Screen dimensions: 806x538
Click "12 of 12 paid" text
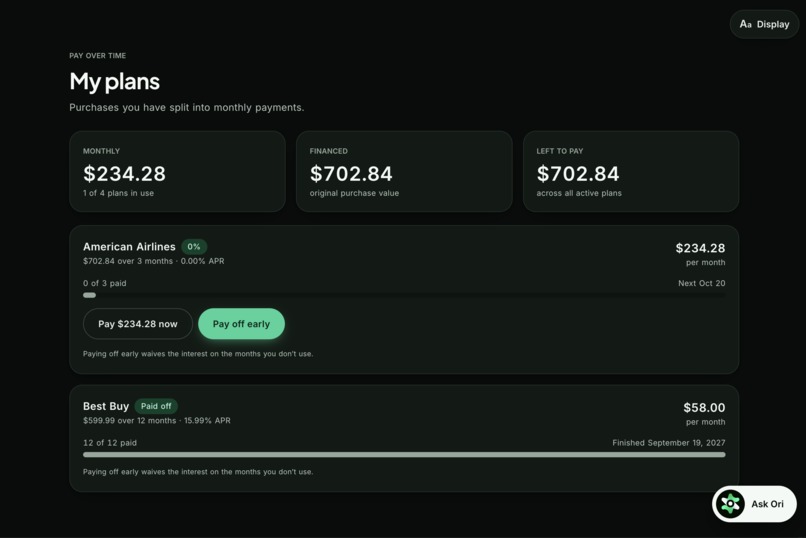pos(110,442)
